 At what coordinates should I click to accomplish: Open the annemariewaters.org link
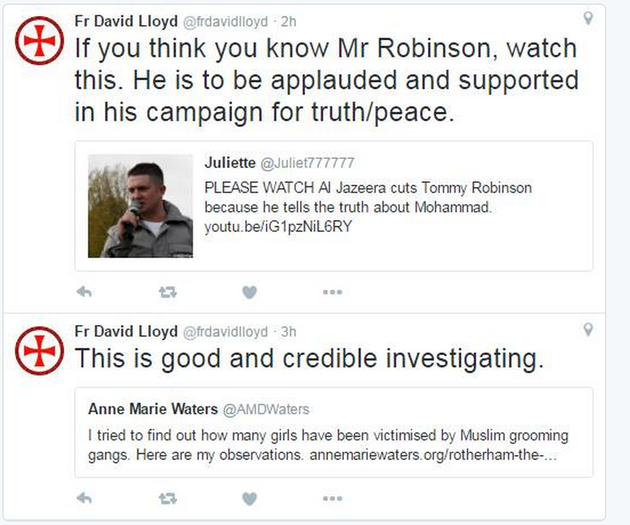click(x=433, y=455)
